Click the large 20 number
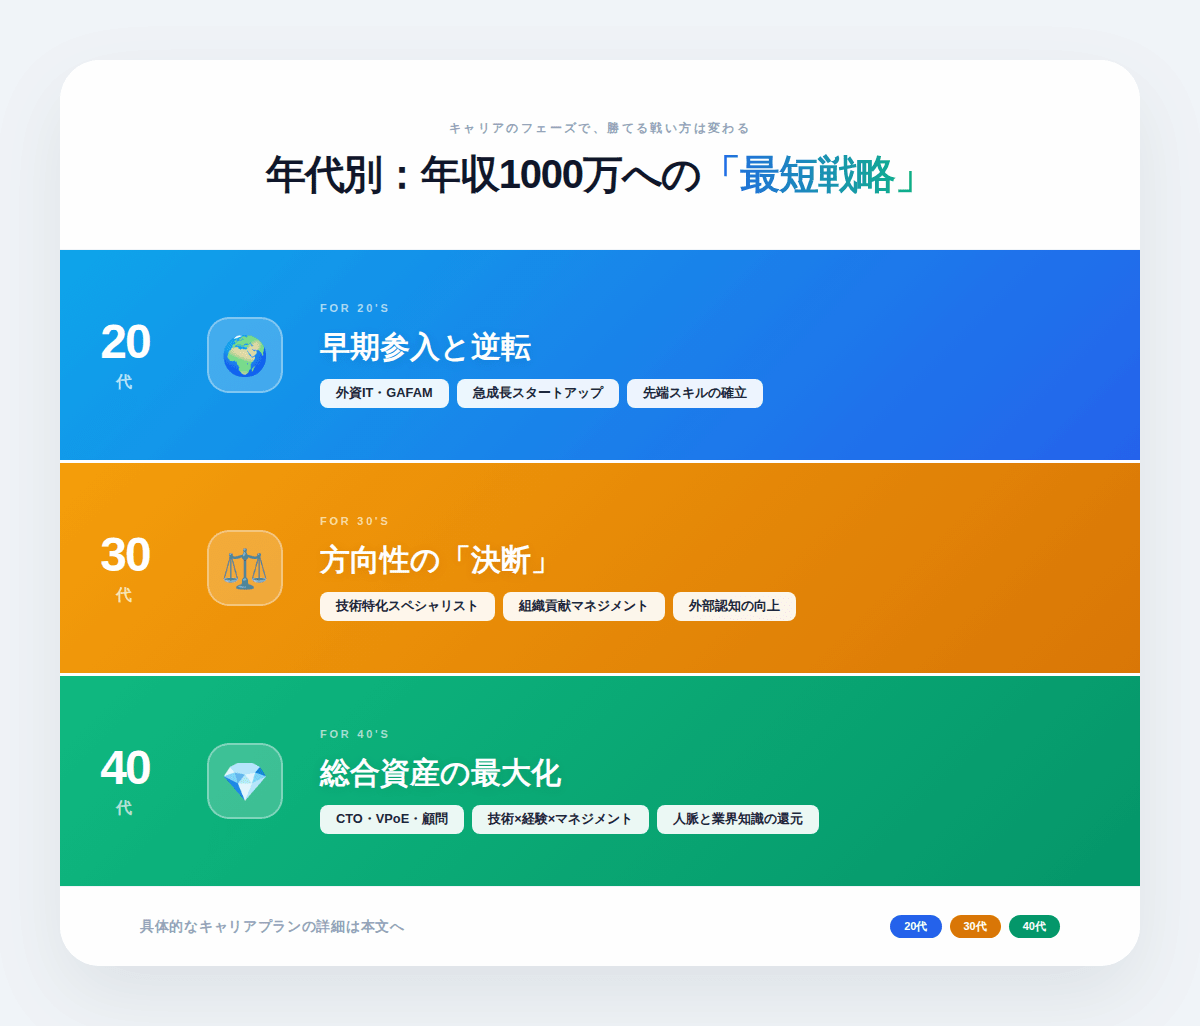Screen dimensions: 1200x1026 (x=125, y=343)
